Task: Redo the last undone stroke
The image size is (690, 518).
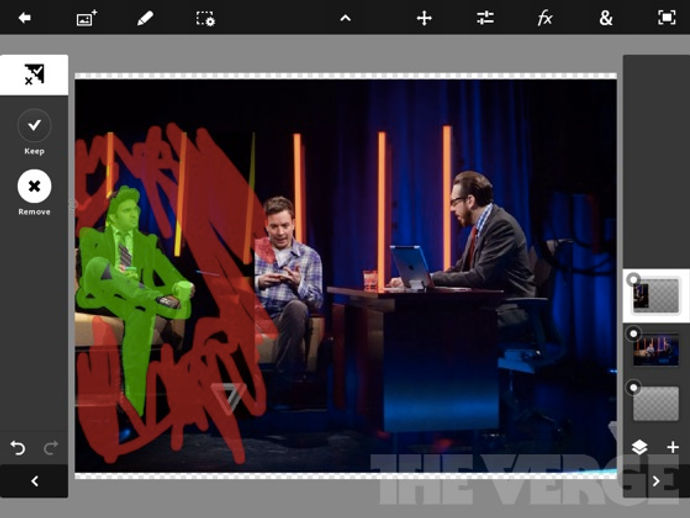Action: coord(51,448)
